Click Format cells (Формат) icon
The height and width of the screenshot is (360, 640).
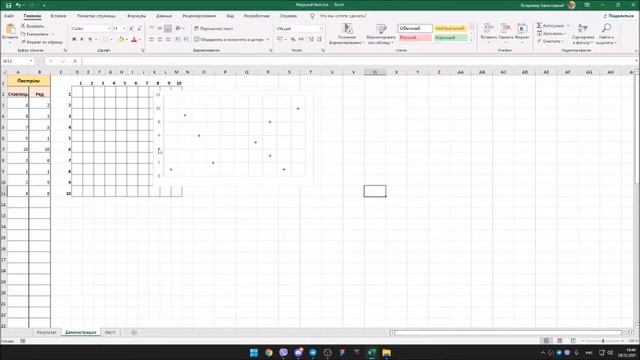tap(522, 28)
